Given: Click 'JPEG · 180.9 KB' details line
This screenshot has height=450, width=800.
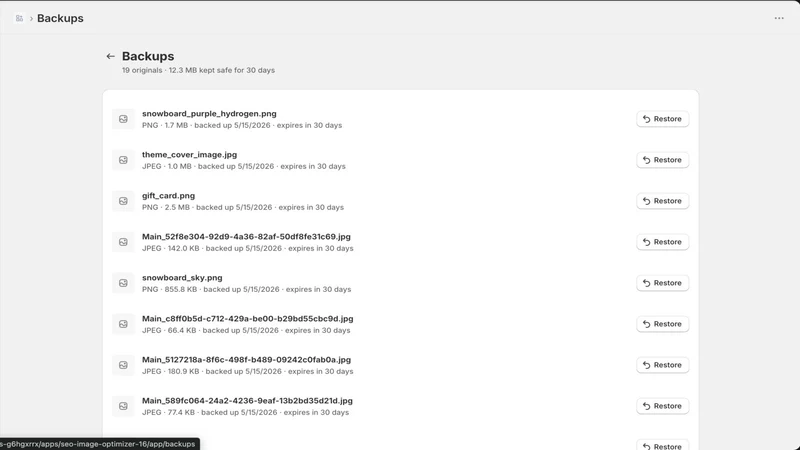Looking at the screenshot, I should (x=247, y=371).
